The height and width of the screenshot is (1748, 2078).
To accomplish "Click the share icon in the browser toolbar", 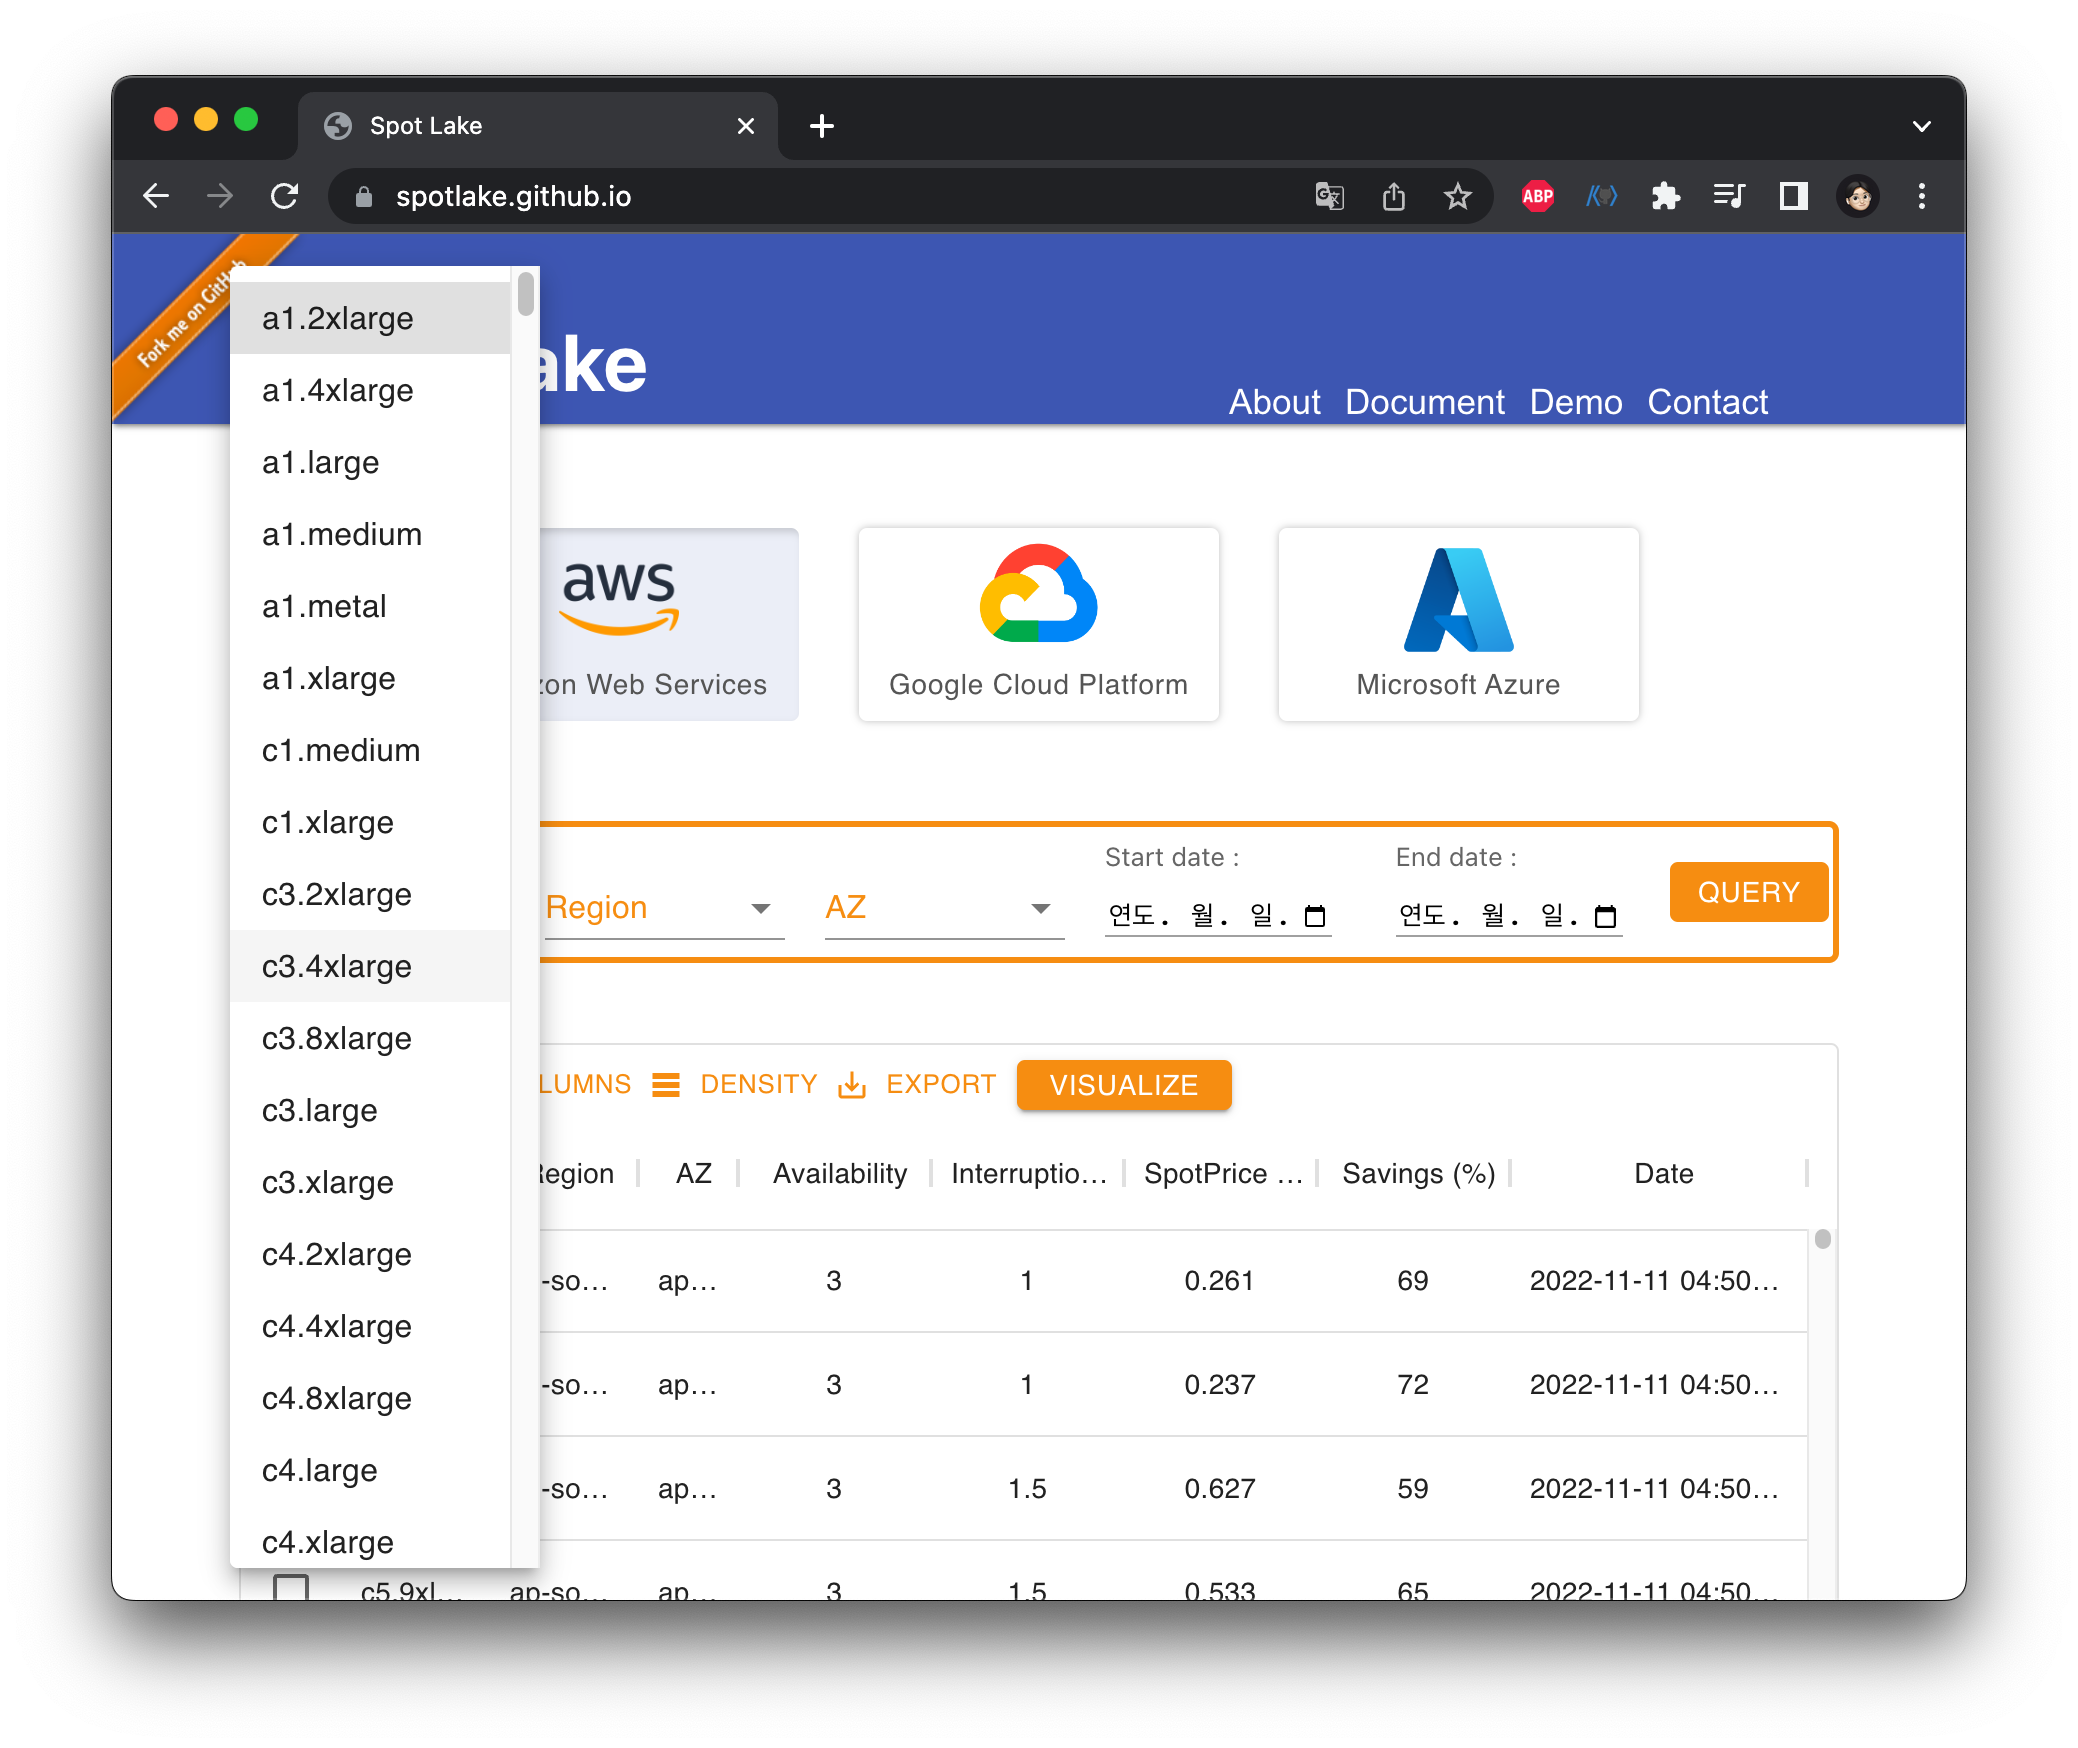I will [x=1394, y=196].
